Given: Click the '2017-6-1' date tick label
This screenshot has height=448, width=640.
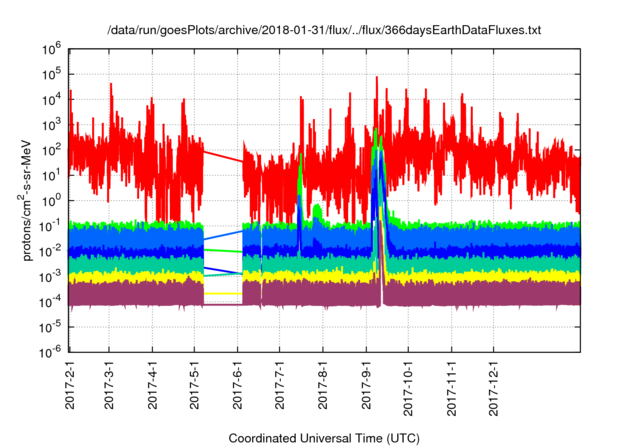Looking at the screenshot, I should click(238, 384).
